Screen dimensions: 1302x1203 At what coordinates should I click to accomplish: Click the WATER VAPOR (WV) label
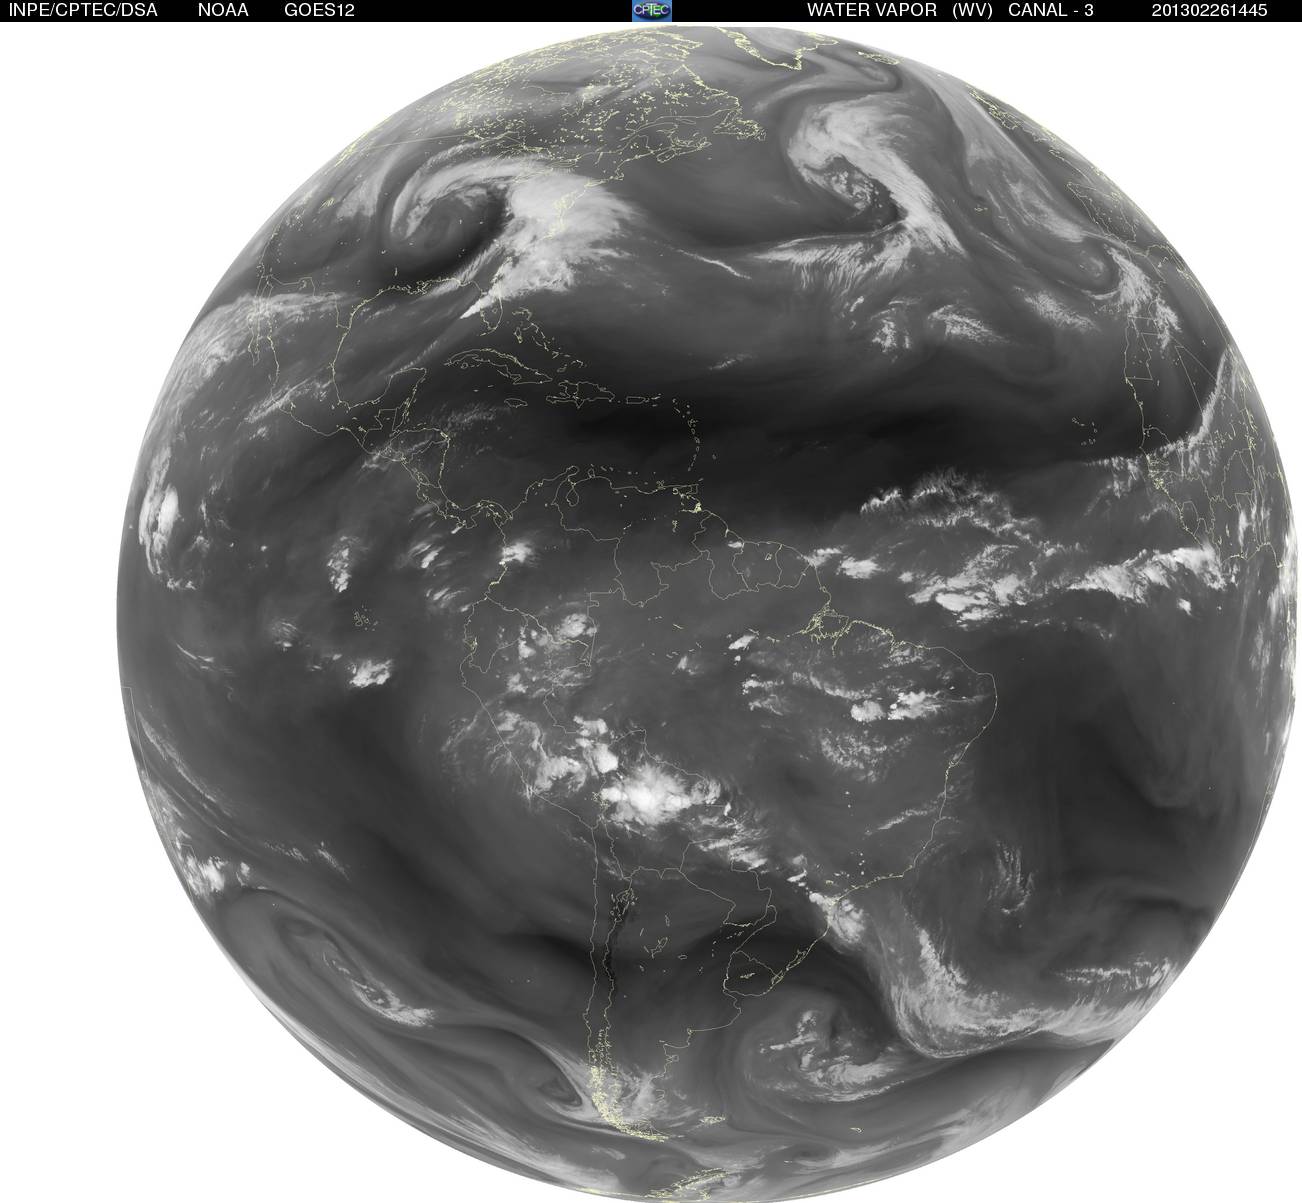click(x=899, y=10)
